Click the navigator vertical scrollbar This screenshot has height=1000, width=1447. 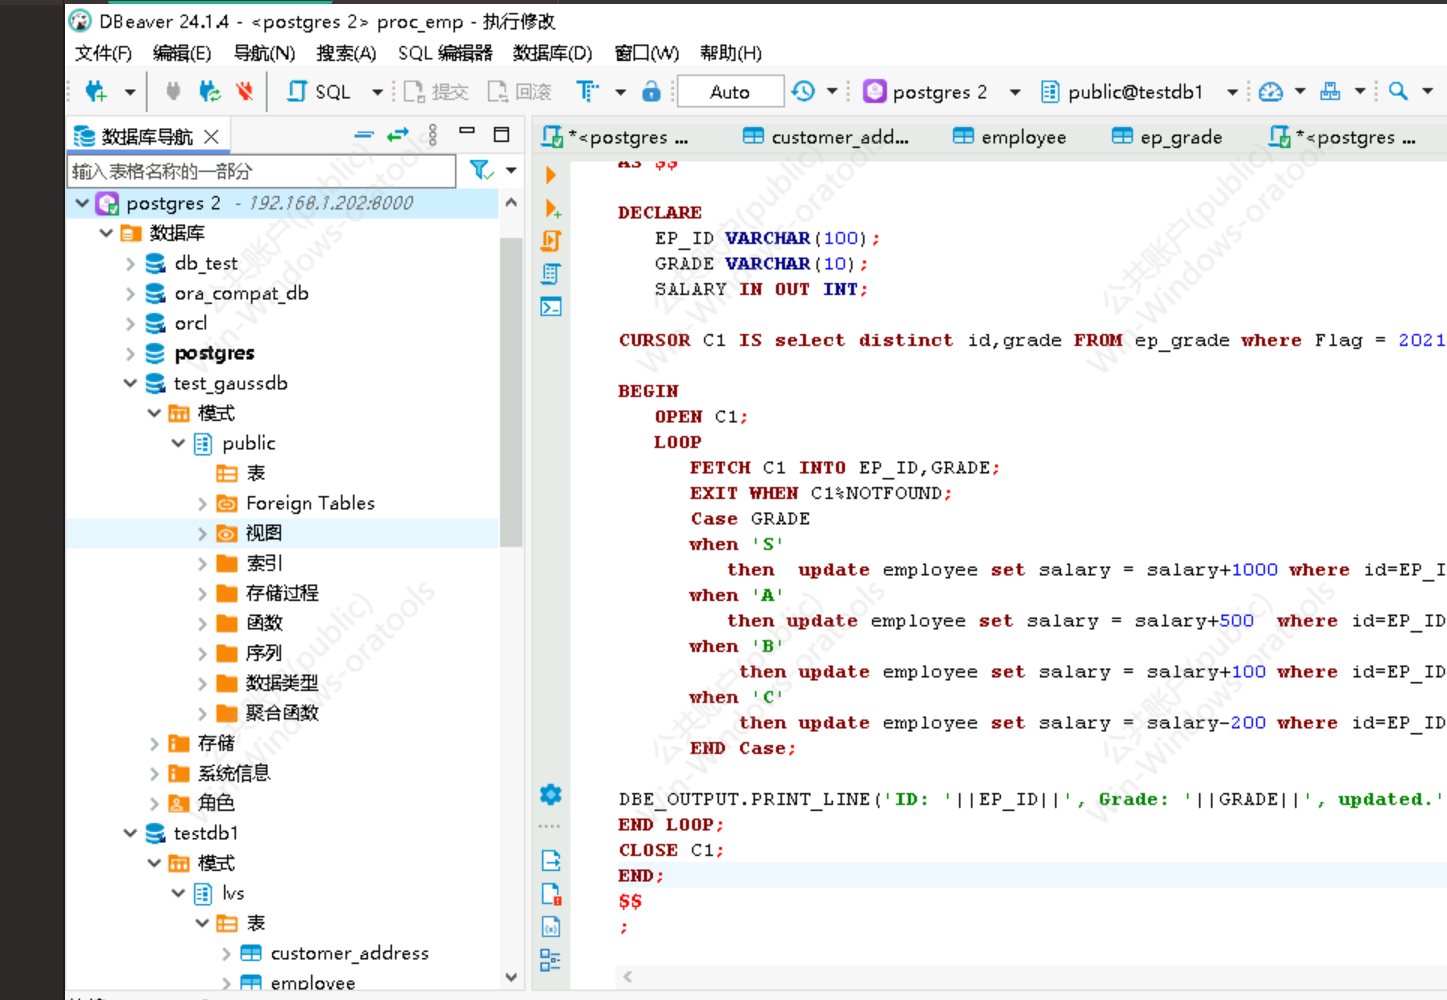pyautogui.click(x=511, y=390)
